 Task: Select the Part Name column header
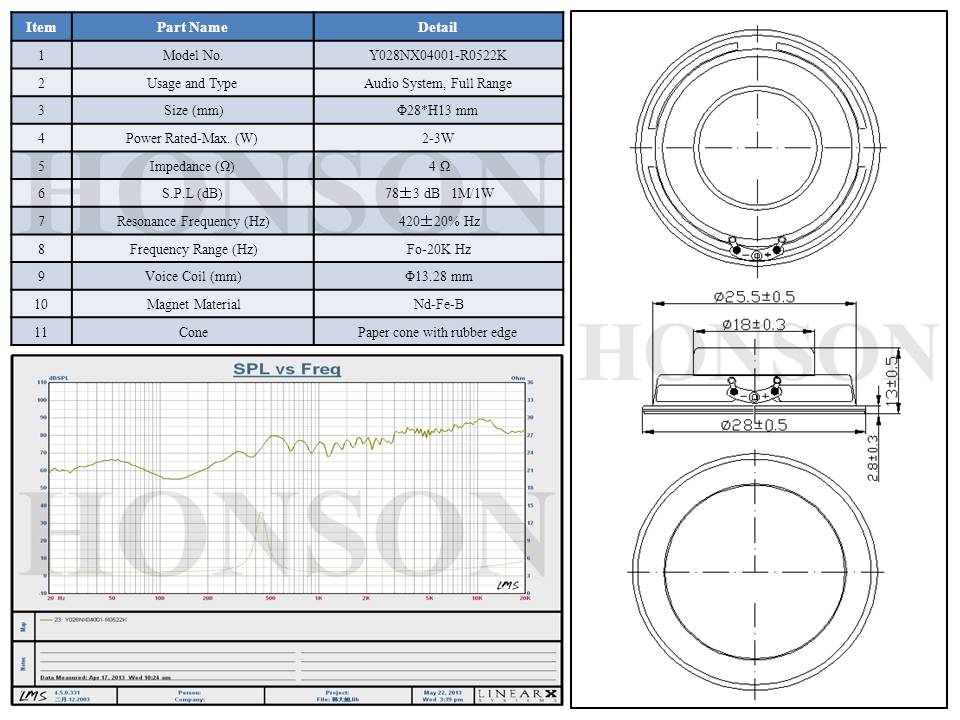click(x=192, y=27)
